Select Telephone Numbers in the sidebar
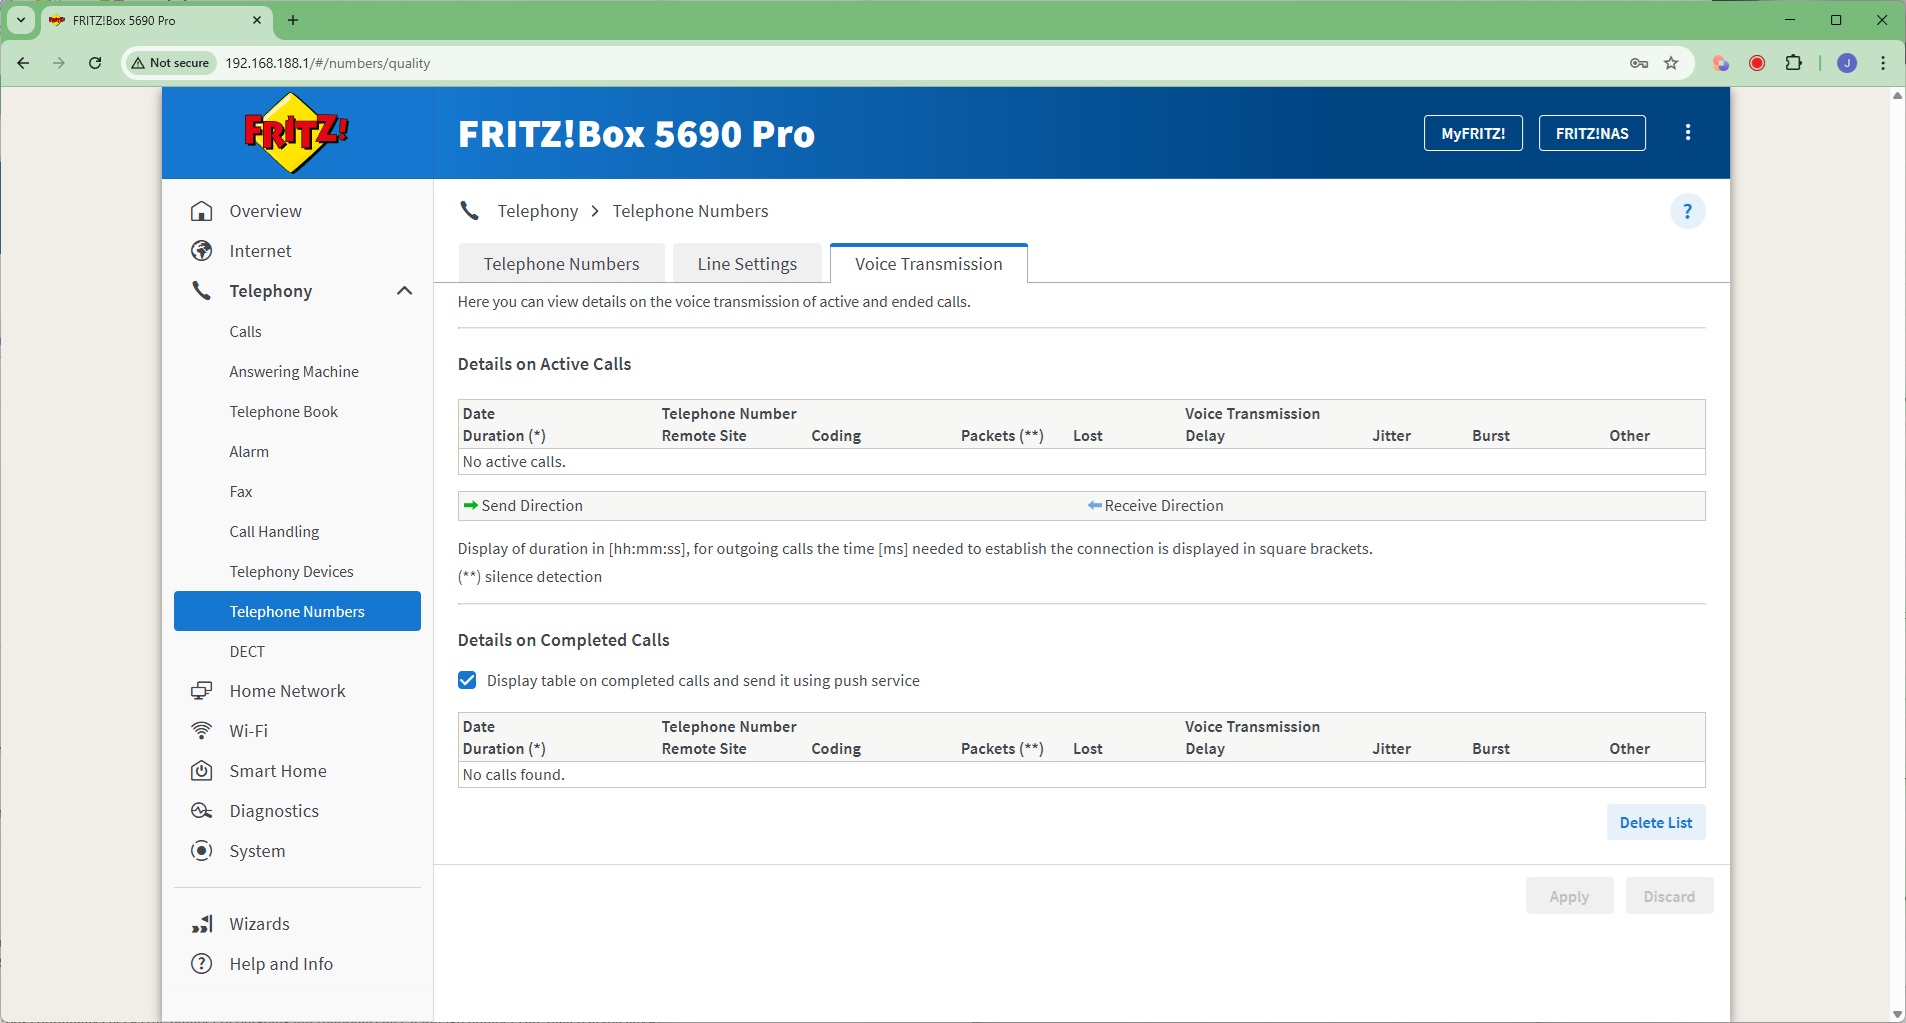Image resolution: width=1906 pixels, height=1023 pixels. 297,611
